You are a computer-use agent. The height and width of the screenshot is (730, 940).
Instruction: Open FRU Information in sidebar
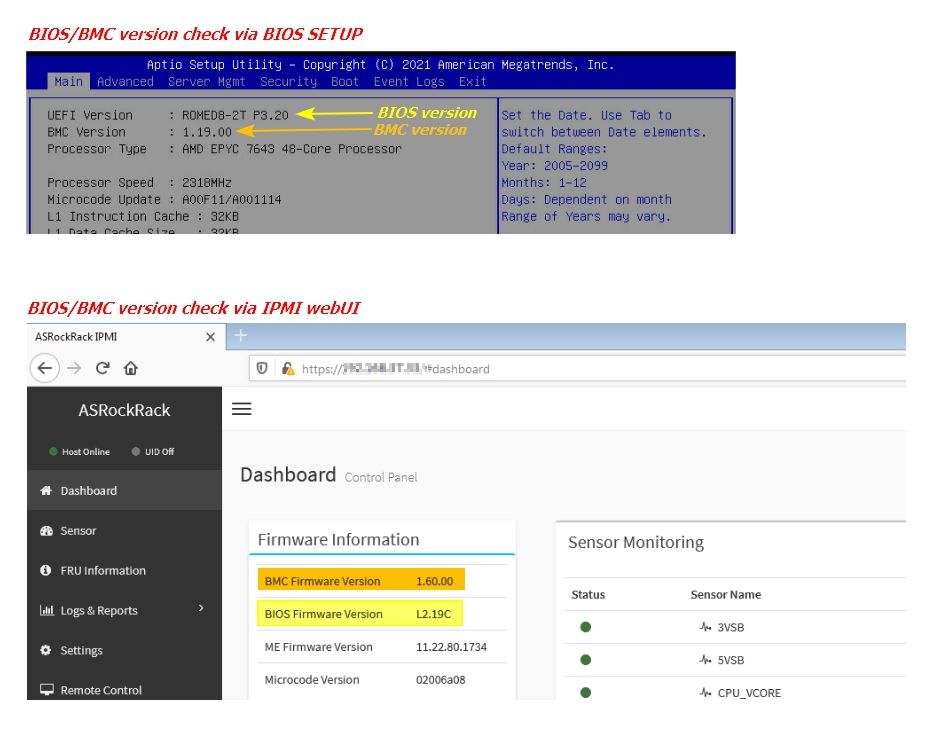(102, 571)
